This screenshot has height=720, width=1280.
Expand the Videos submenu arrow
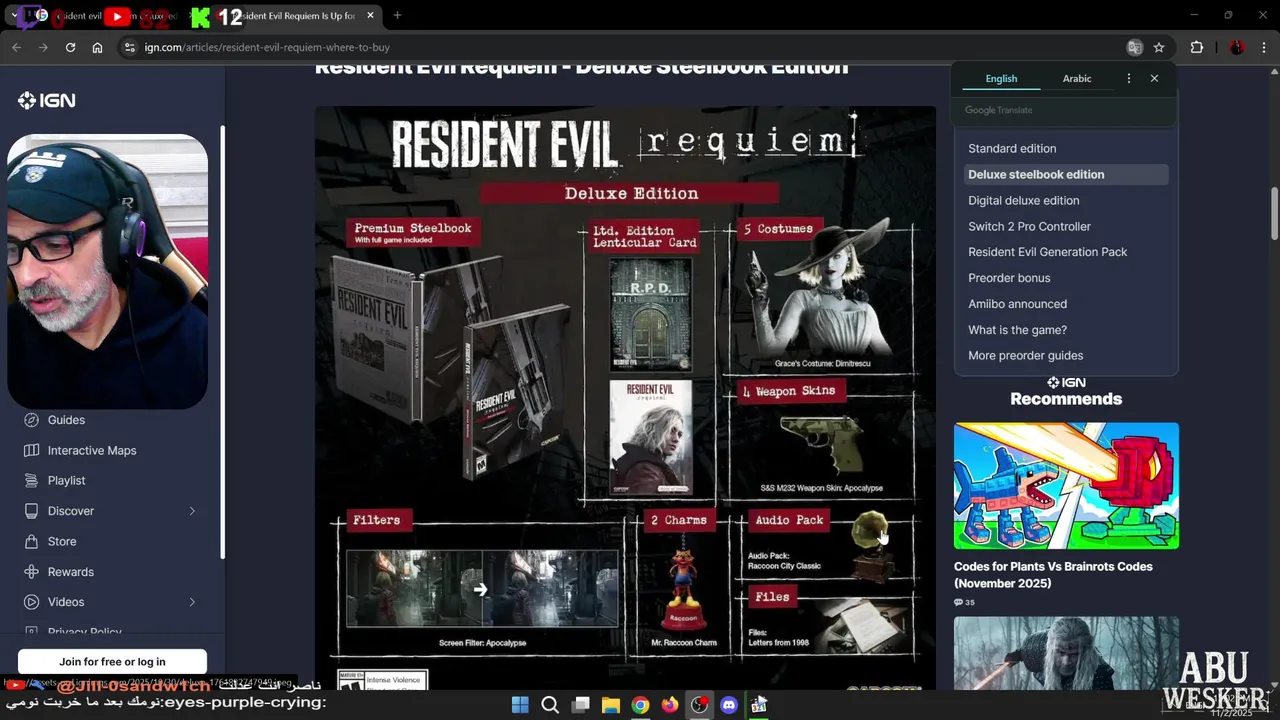192,602
